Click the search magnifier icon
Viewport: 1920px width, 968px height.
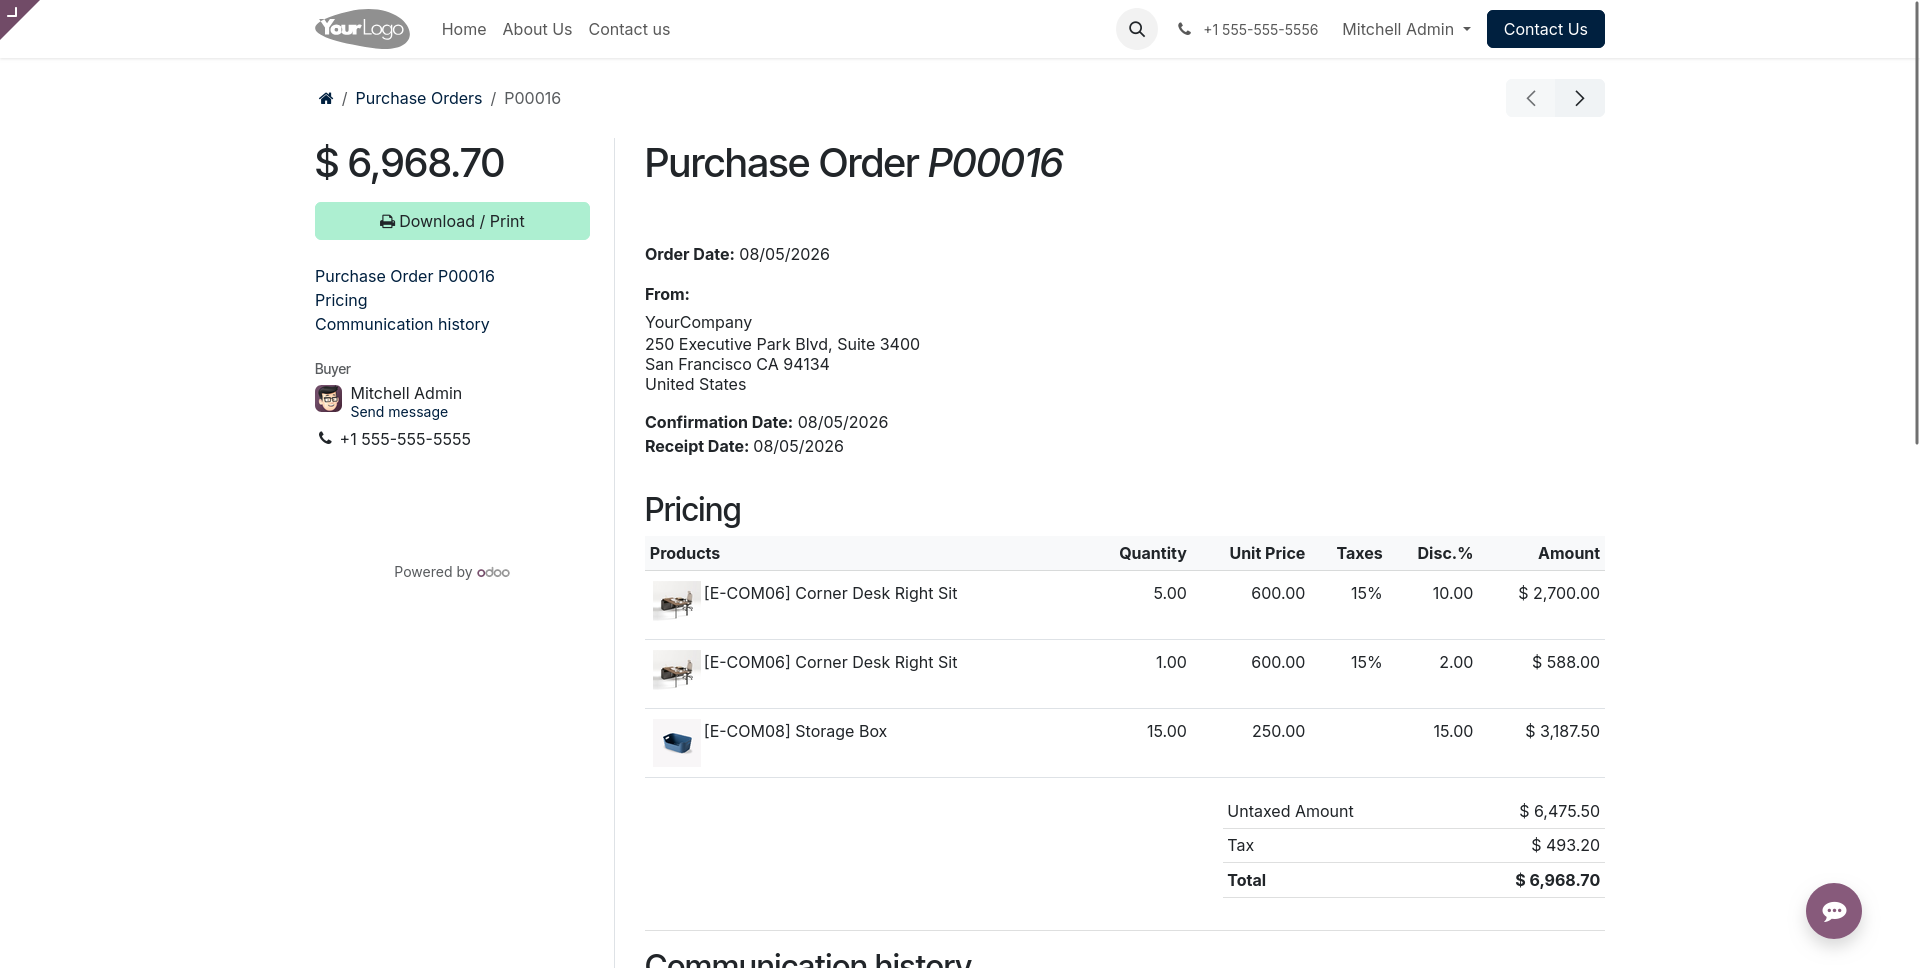tap(1136, 29)
